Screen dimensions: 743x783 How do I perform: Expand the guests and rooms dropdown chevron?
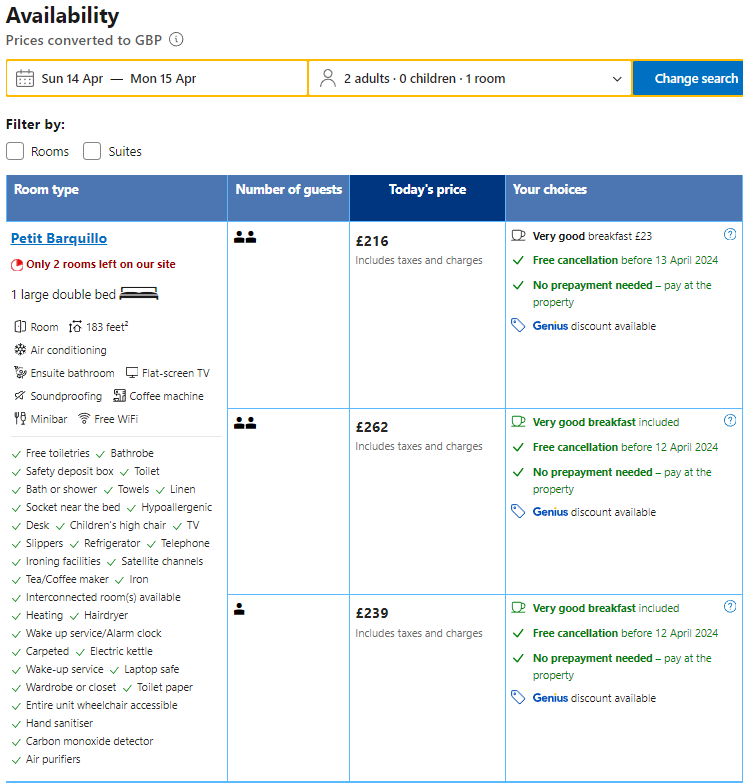tap(617, 79)
